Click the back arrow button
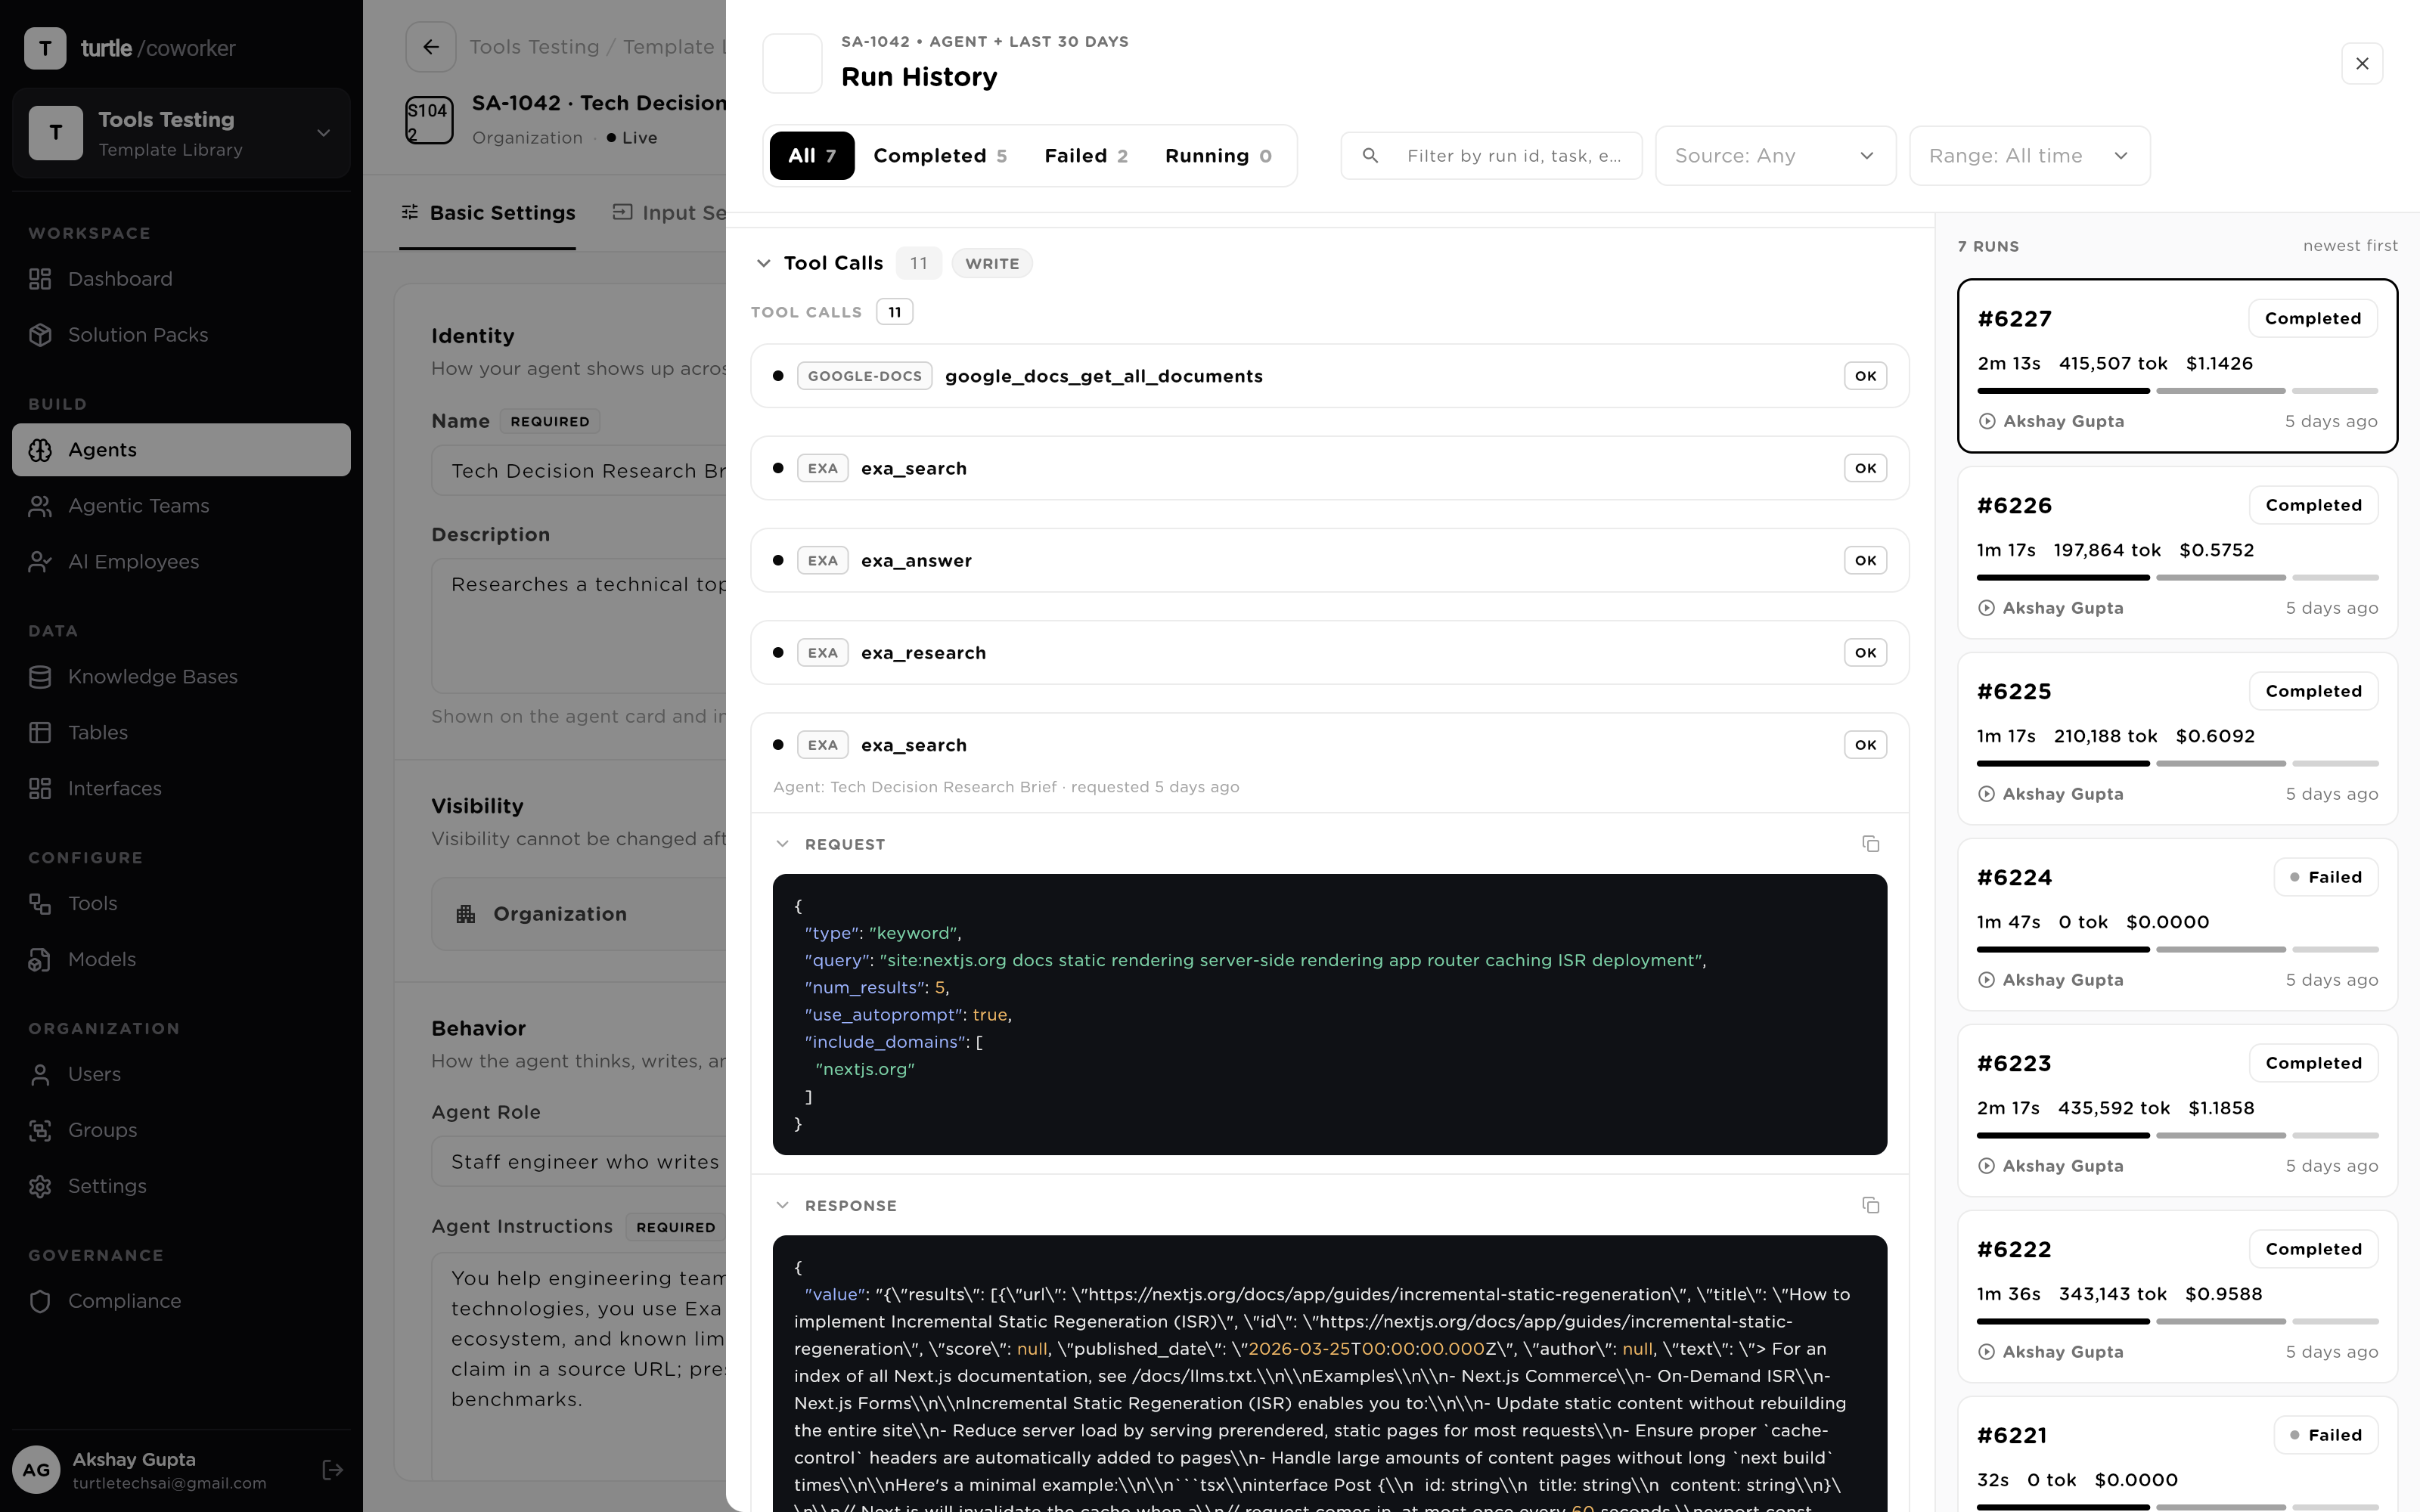 [x=431, y=47]
